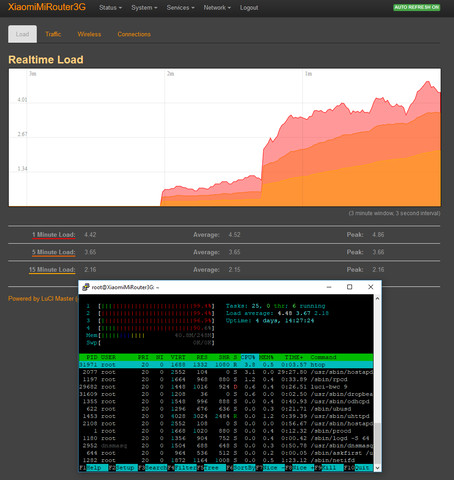Click the 3 minute window graph caption
Screen dimensions: 454x480
coord(394,213)
